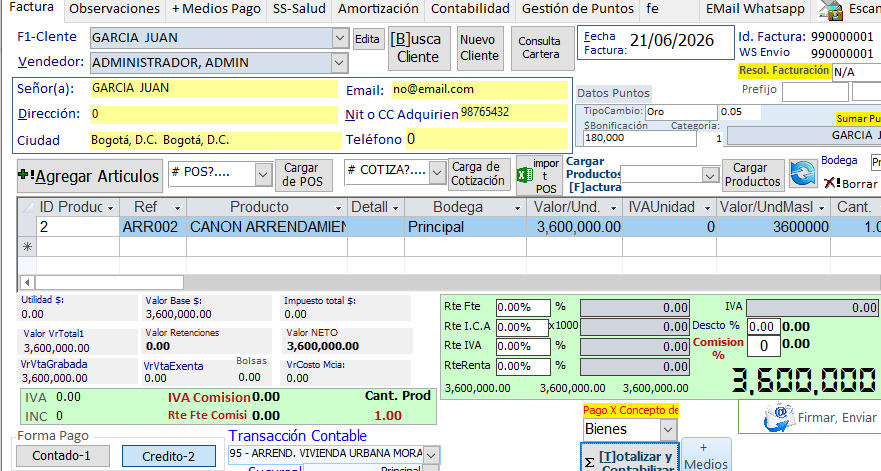Click the Cargar de POS button
The width and height of the screenshot is (881, 471).
(303, 175)
